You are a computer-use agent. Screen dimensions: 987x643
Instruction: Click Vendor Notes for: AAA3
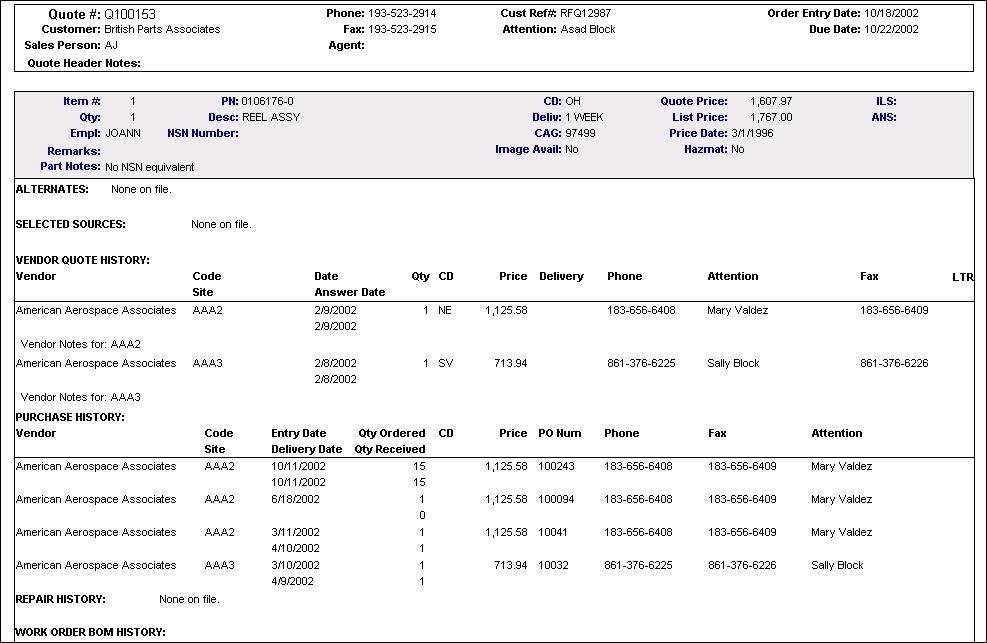point(80,397)
